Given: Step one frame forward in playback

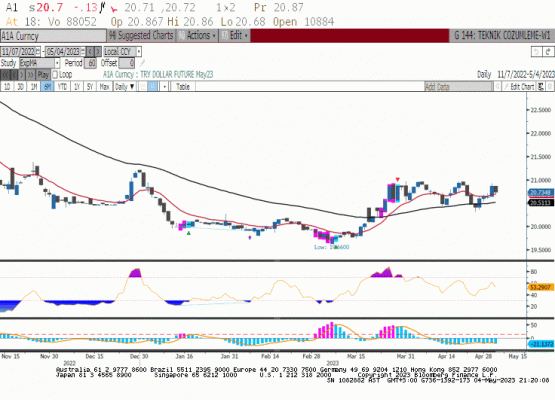Looking at the screenshot, I should (22, 75).
